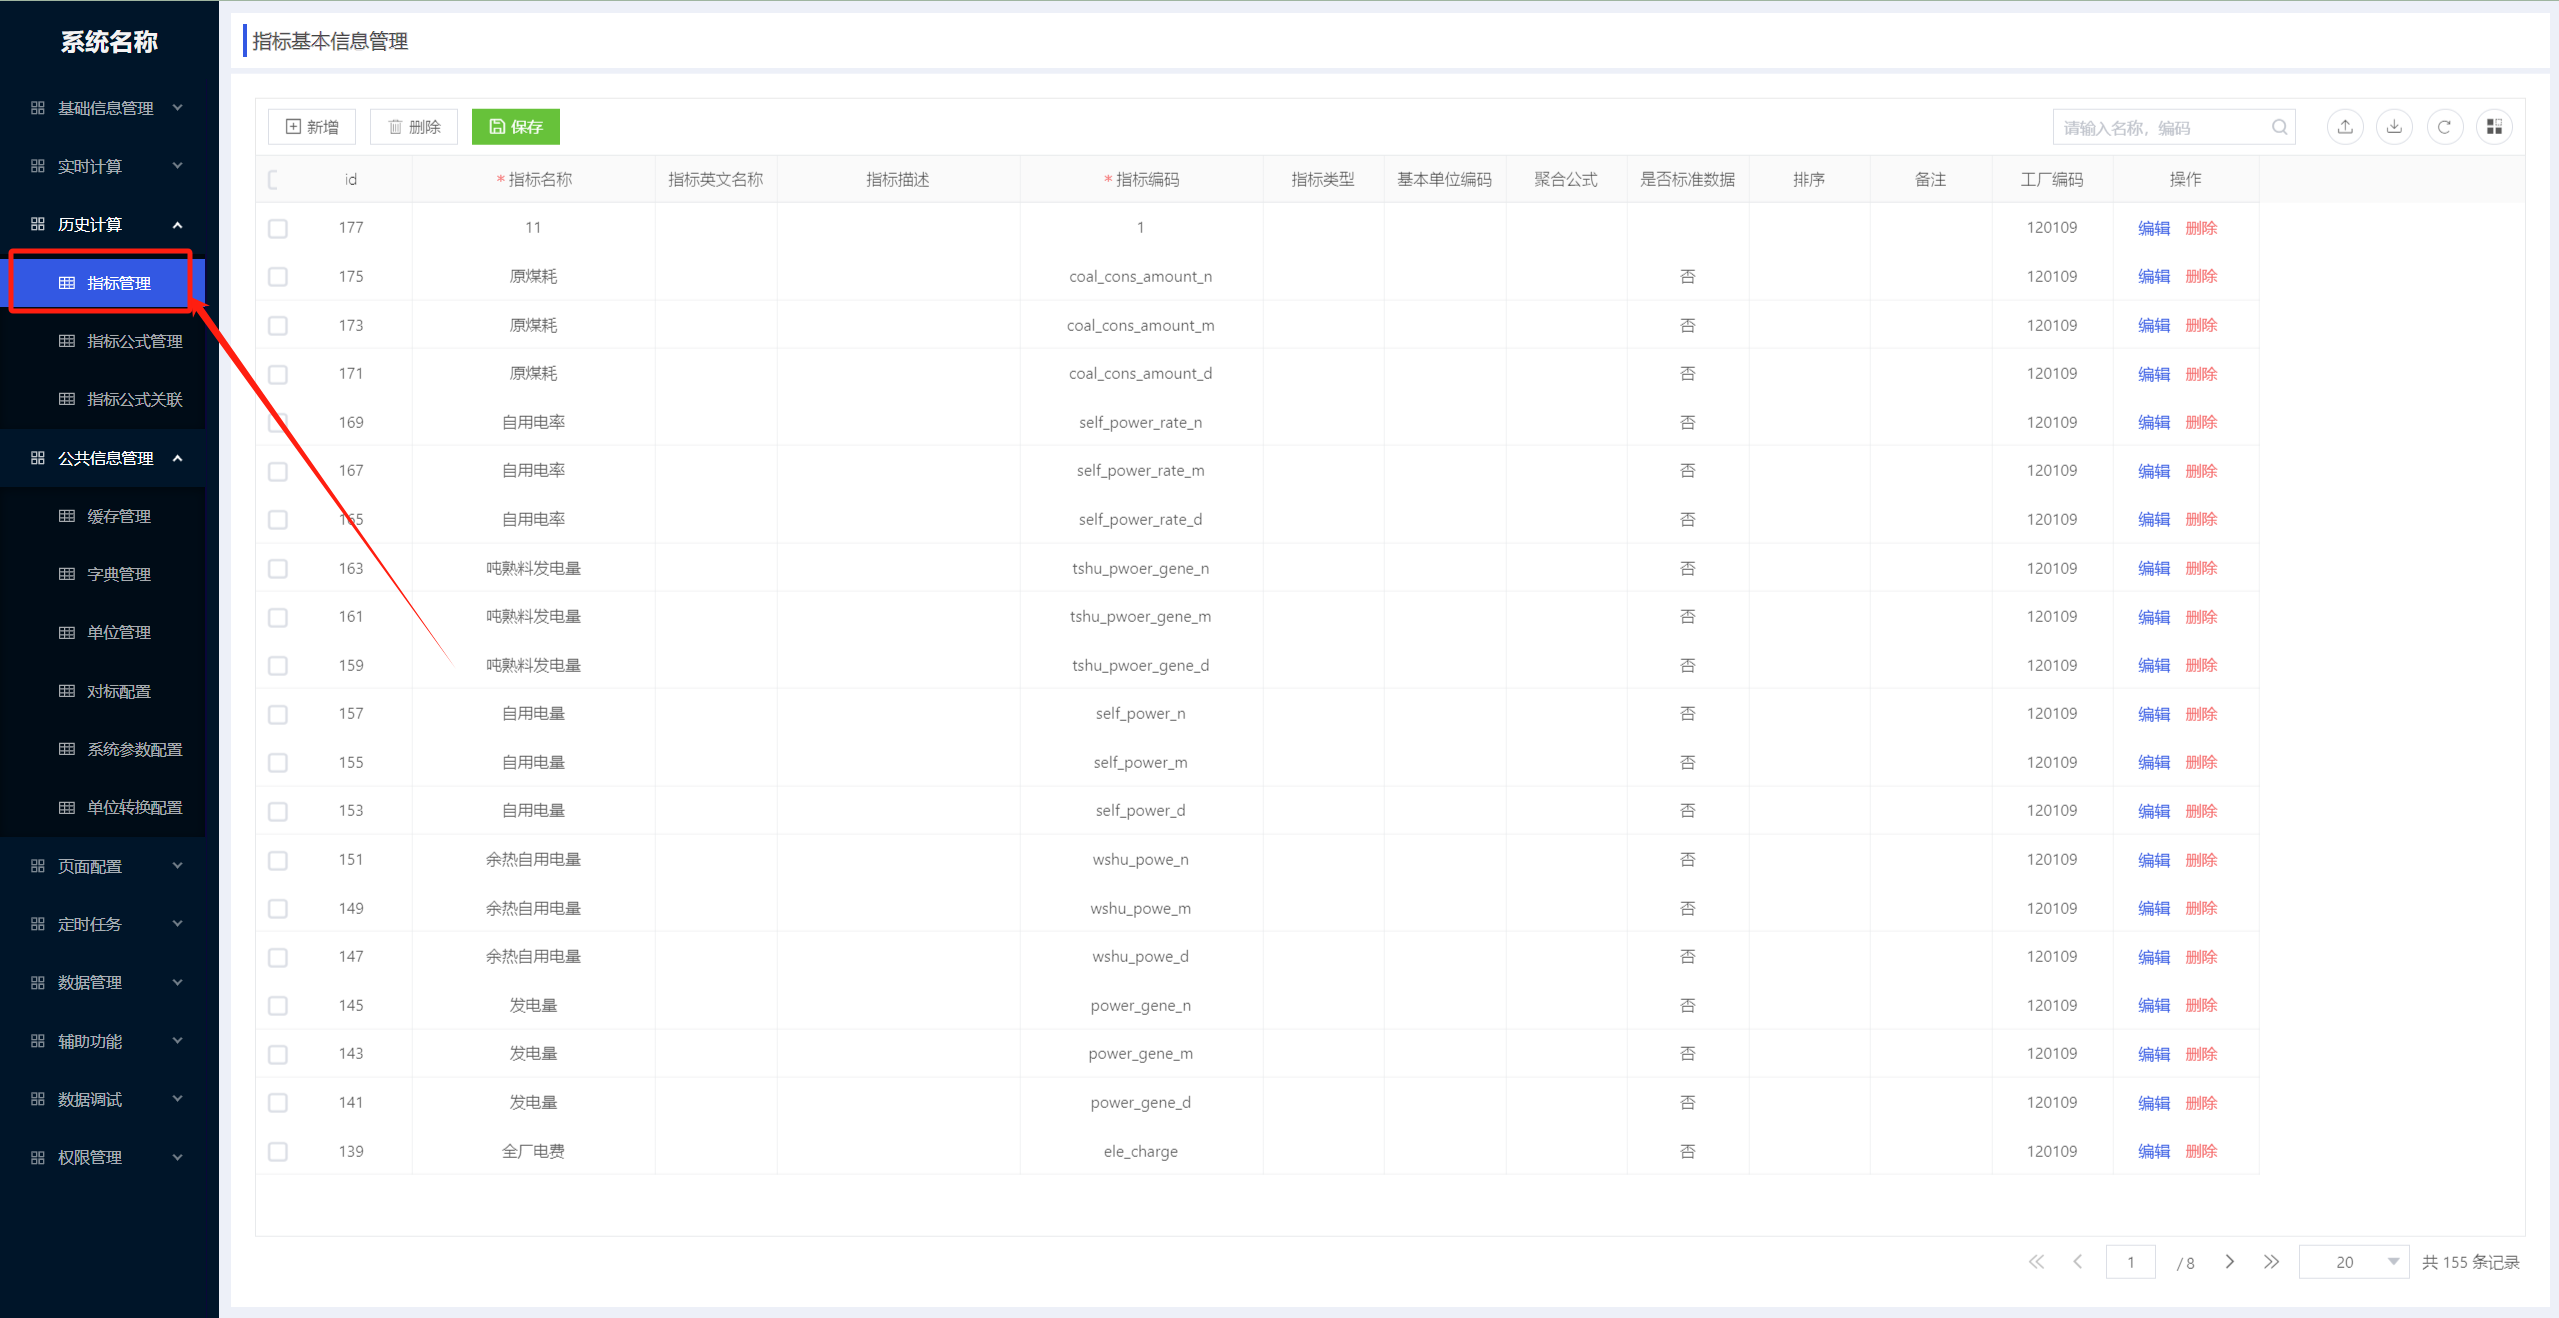Viewport: 2559px width, 1318px height.
Task: Click the table icon beside 对标配置
Action: pyautogui.click(x=67, y=691)
